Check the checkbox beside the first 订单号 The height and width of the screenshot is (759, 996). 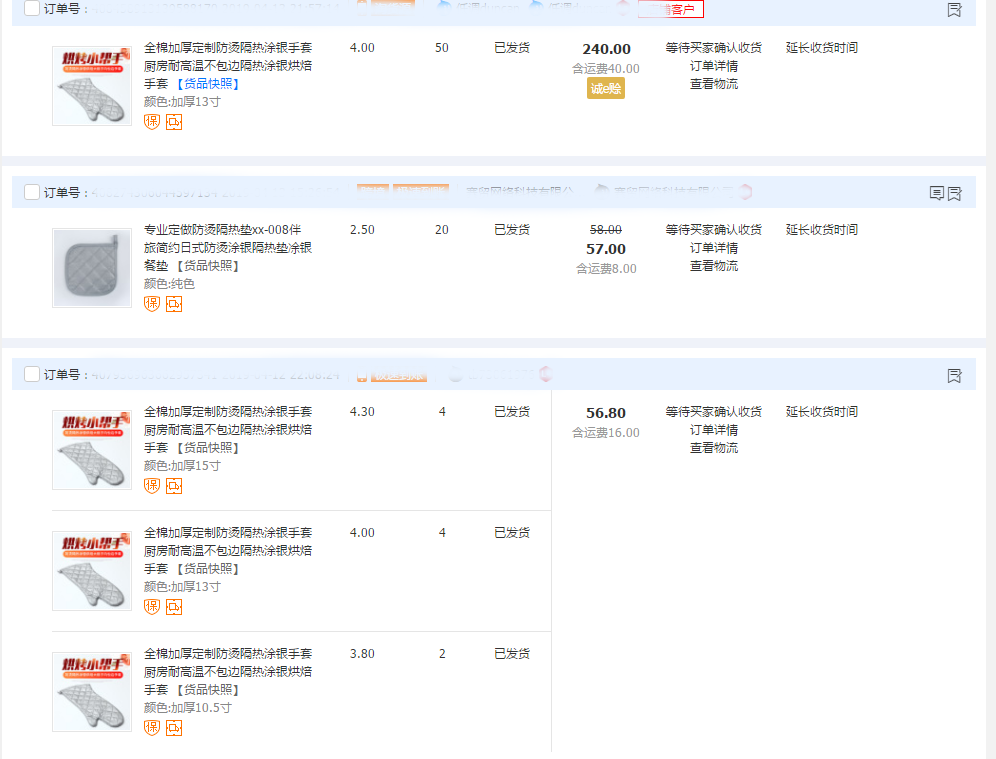[31, 10]
